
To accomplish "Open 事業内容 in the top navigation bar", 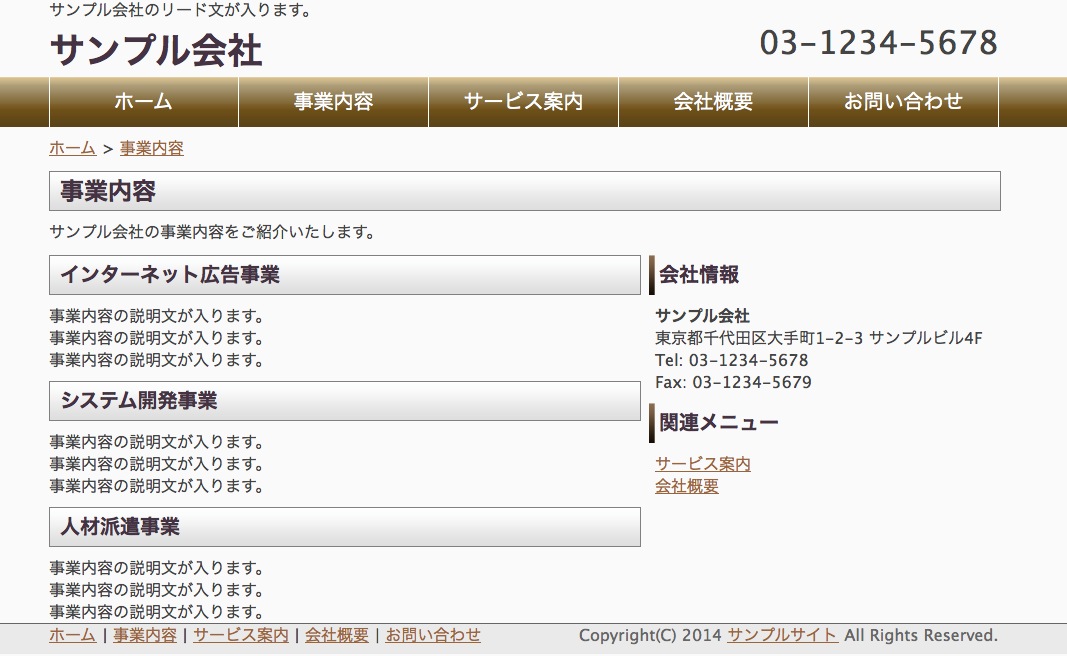I will [x=333, y=102].
